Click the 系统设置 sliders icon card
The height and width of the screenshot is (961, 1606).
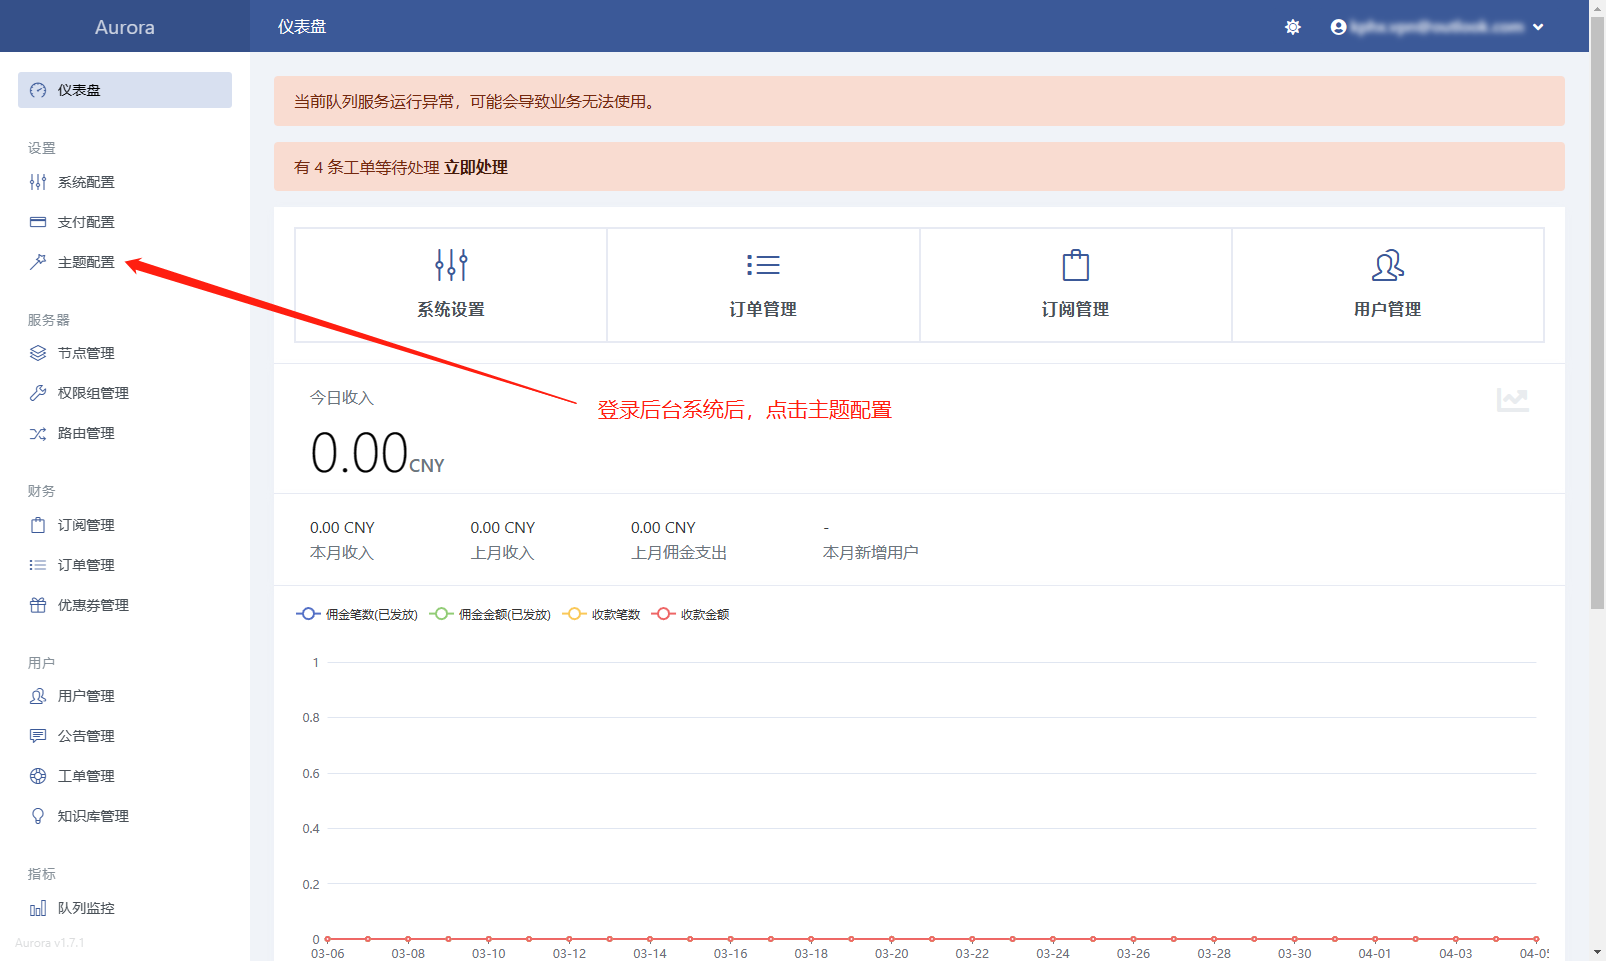(x=451, y=284)
